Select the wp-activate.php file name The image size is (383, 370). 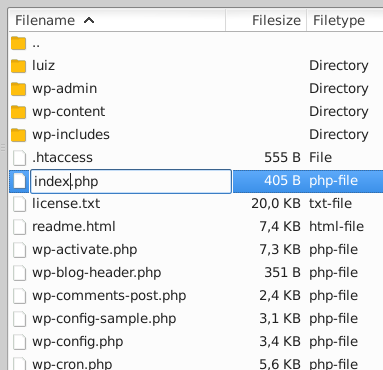click(85, 250)
